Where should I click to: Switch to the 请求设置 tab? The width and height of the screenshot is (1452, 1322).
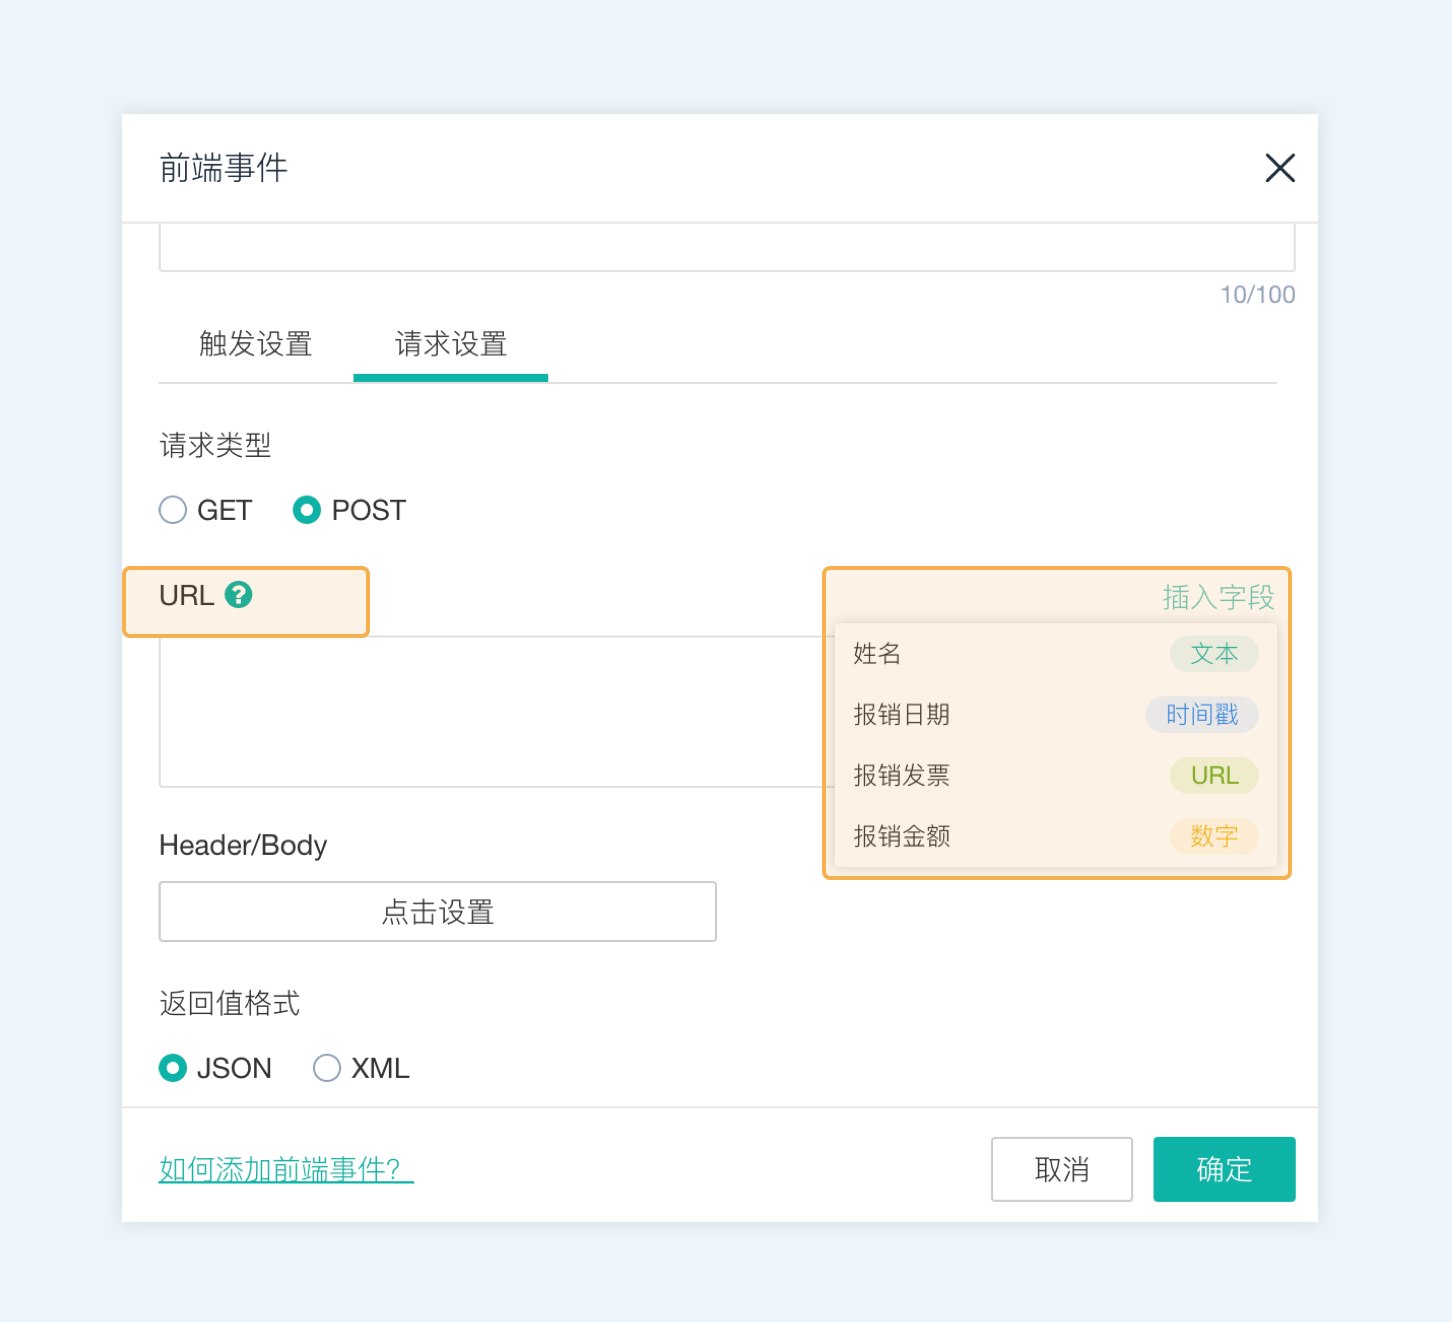click(451, 344)
